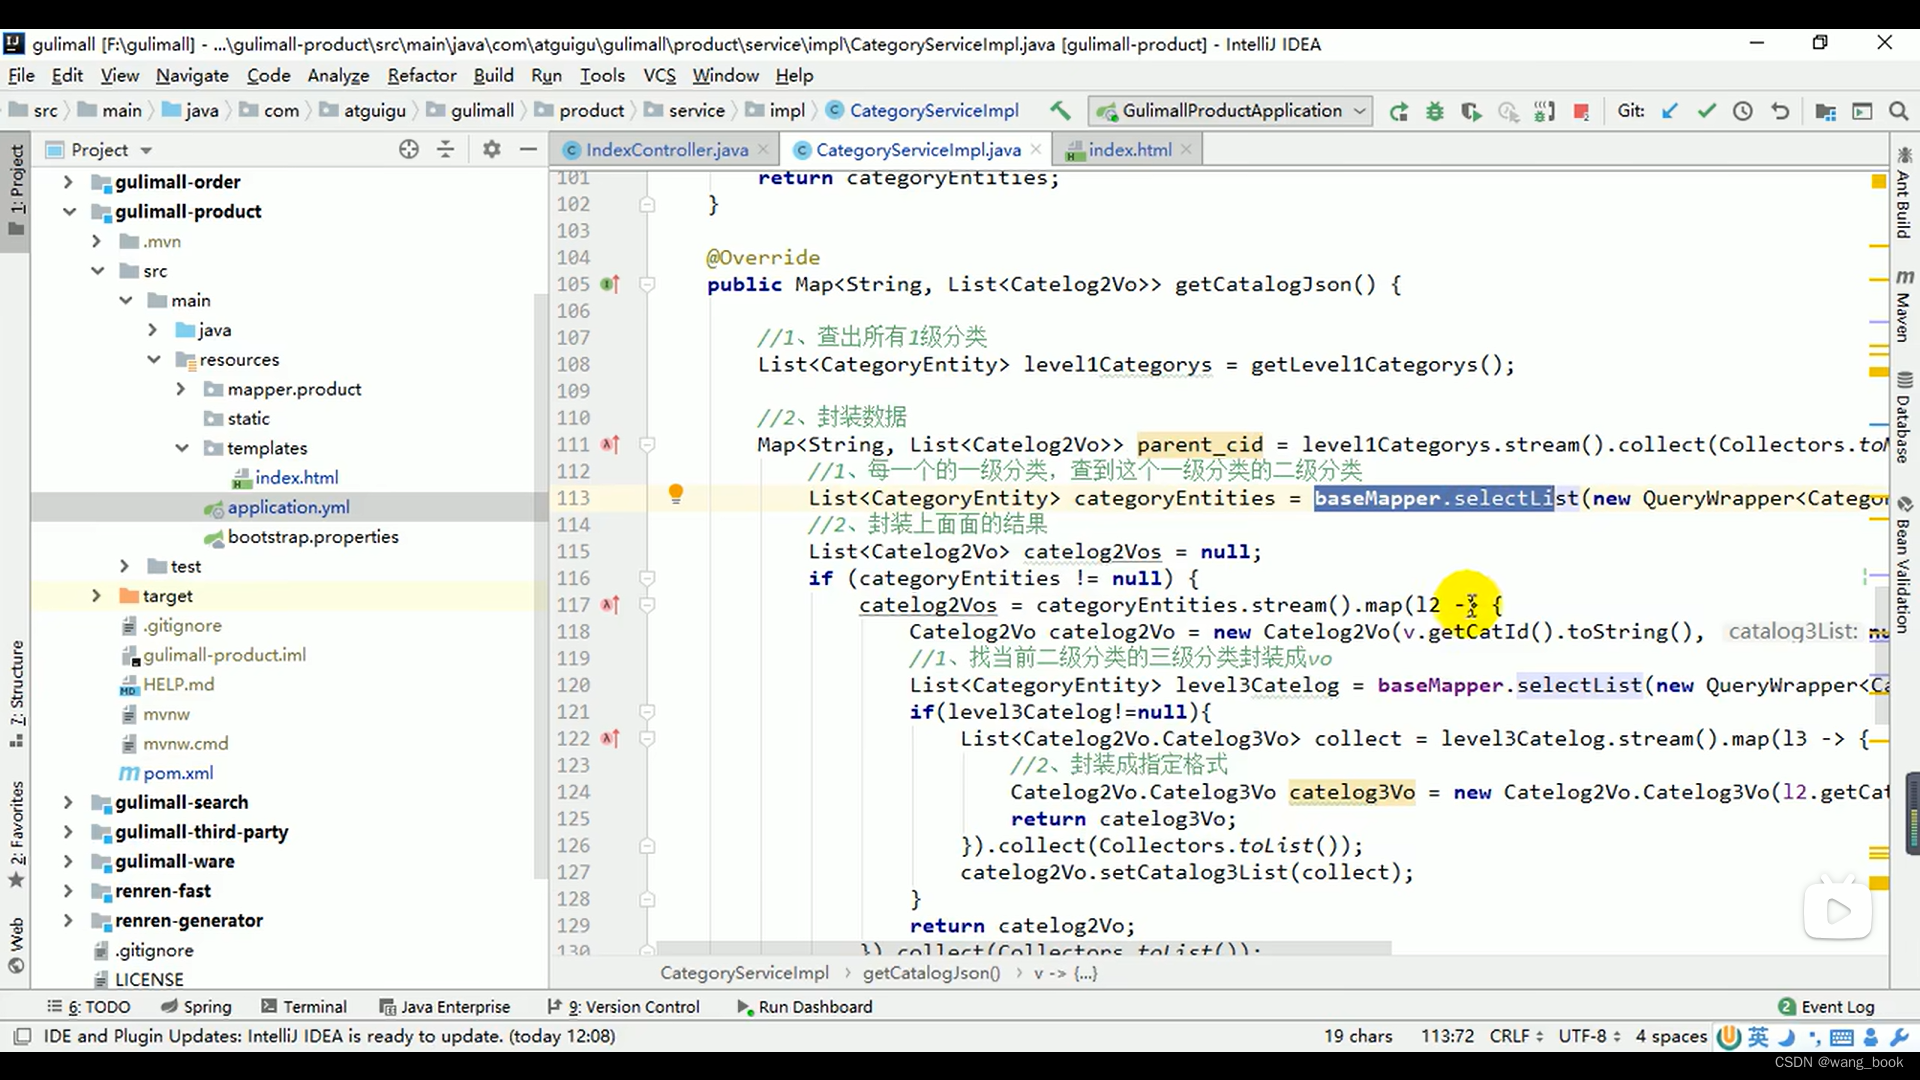Switch to IndexController.java tab
1920x1080 pixels.
tap(667, 149)
